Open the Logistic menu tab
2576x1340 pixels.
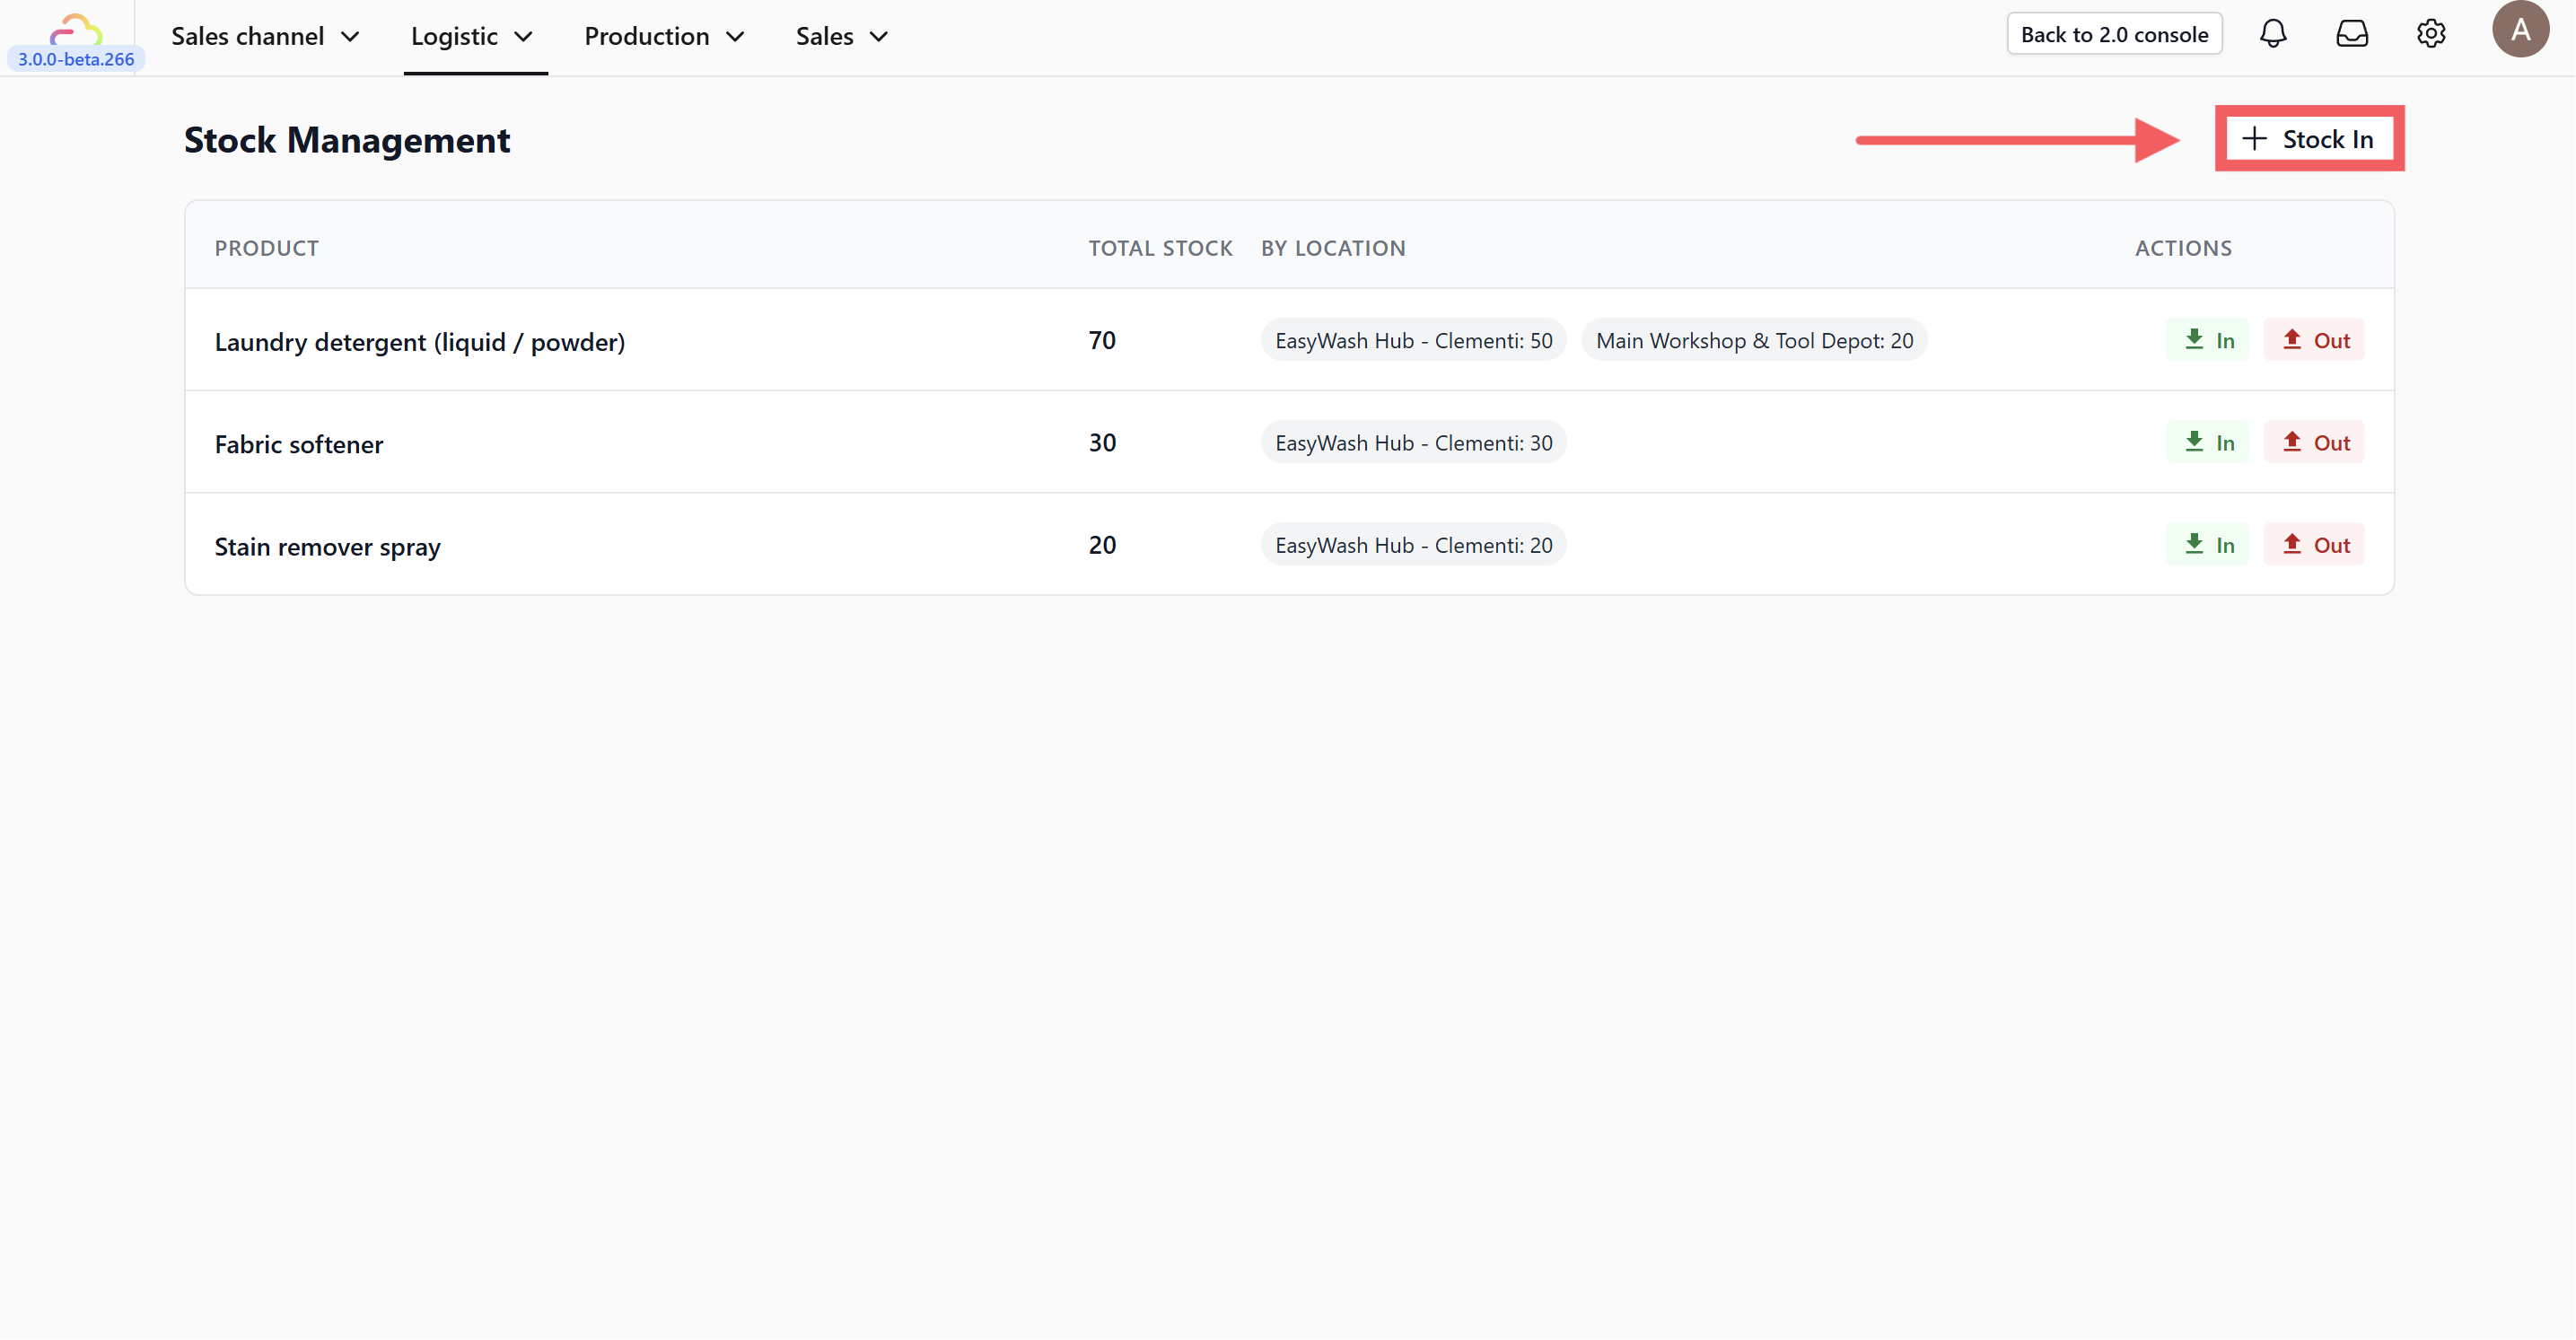(472, 37)
